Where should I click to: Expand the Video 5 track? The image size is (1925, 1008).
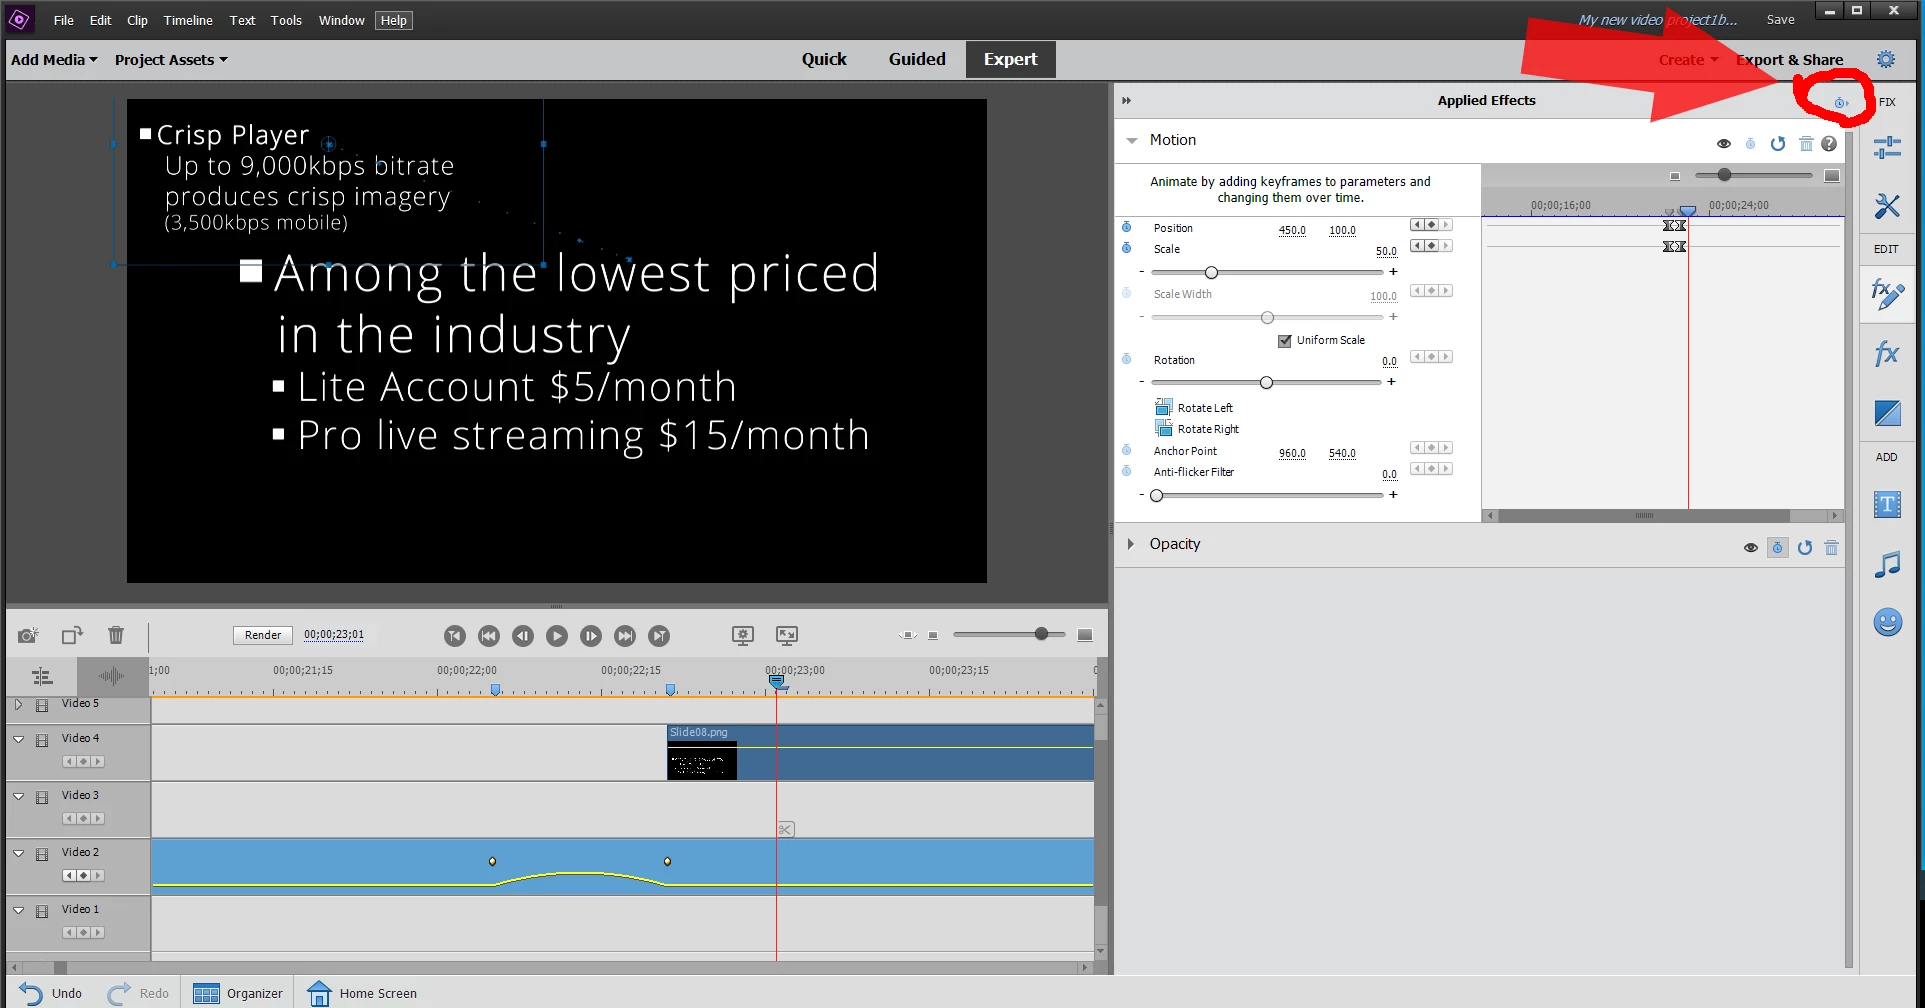[18, 704]
